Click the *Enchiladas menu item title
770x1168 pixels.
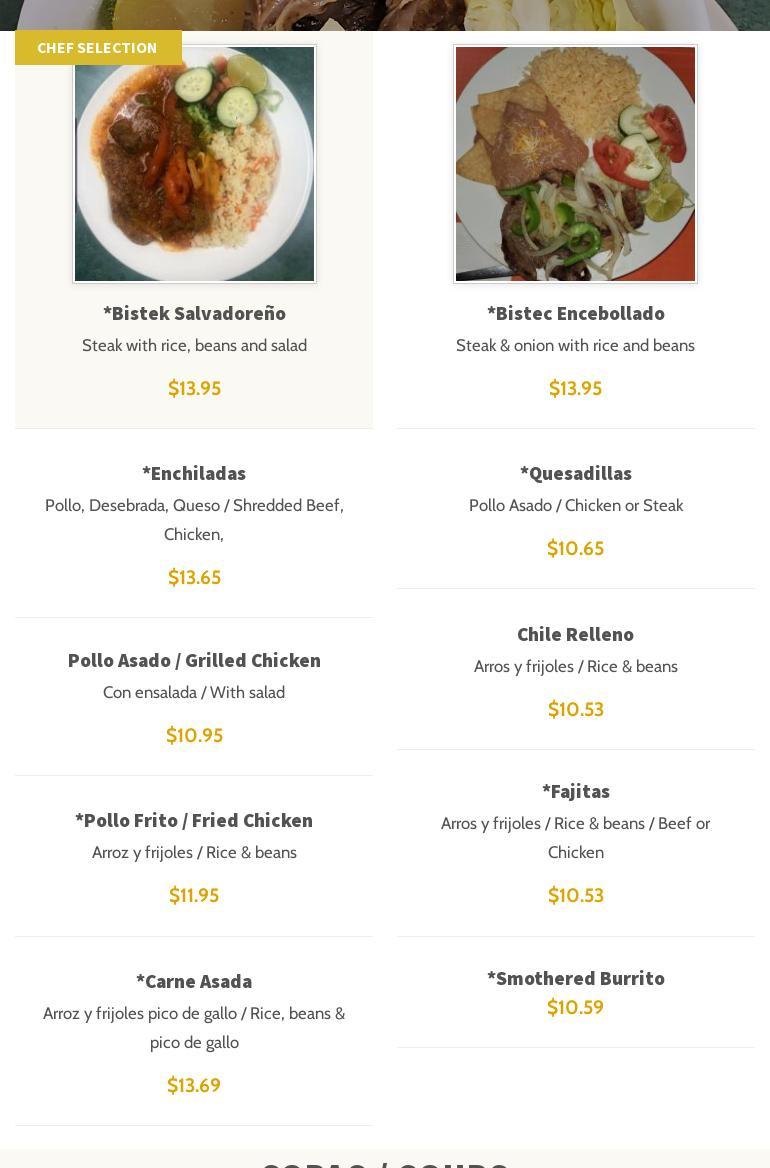(194, 473)
